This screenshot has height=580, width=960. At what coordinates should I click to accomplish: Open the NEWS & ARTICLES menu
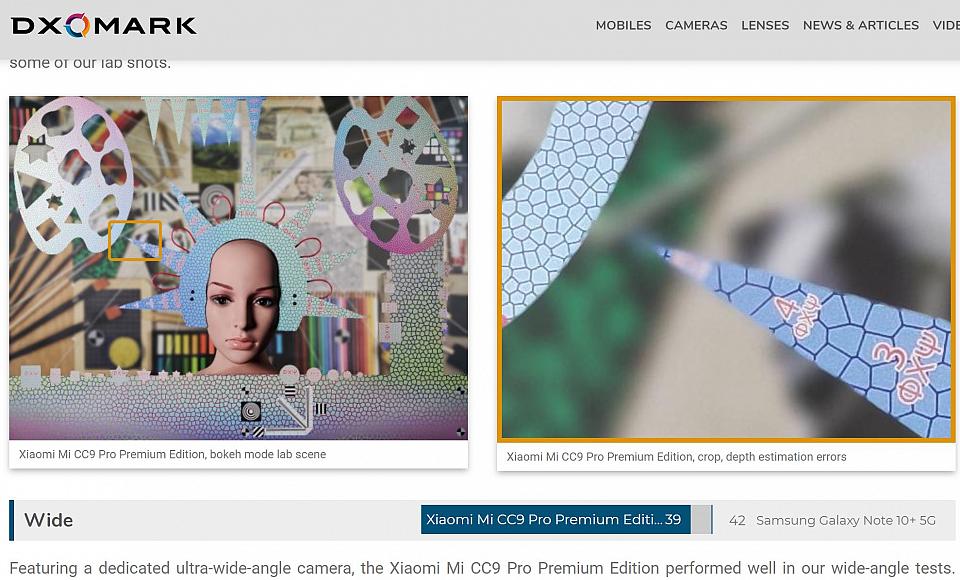(x=861, y=25)
